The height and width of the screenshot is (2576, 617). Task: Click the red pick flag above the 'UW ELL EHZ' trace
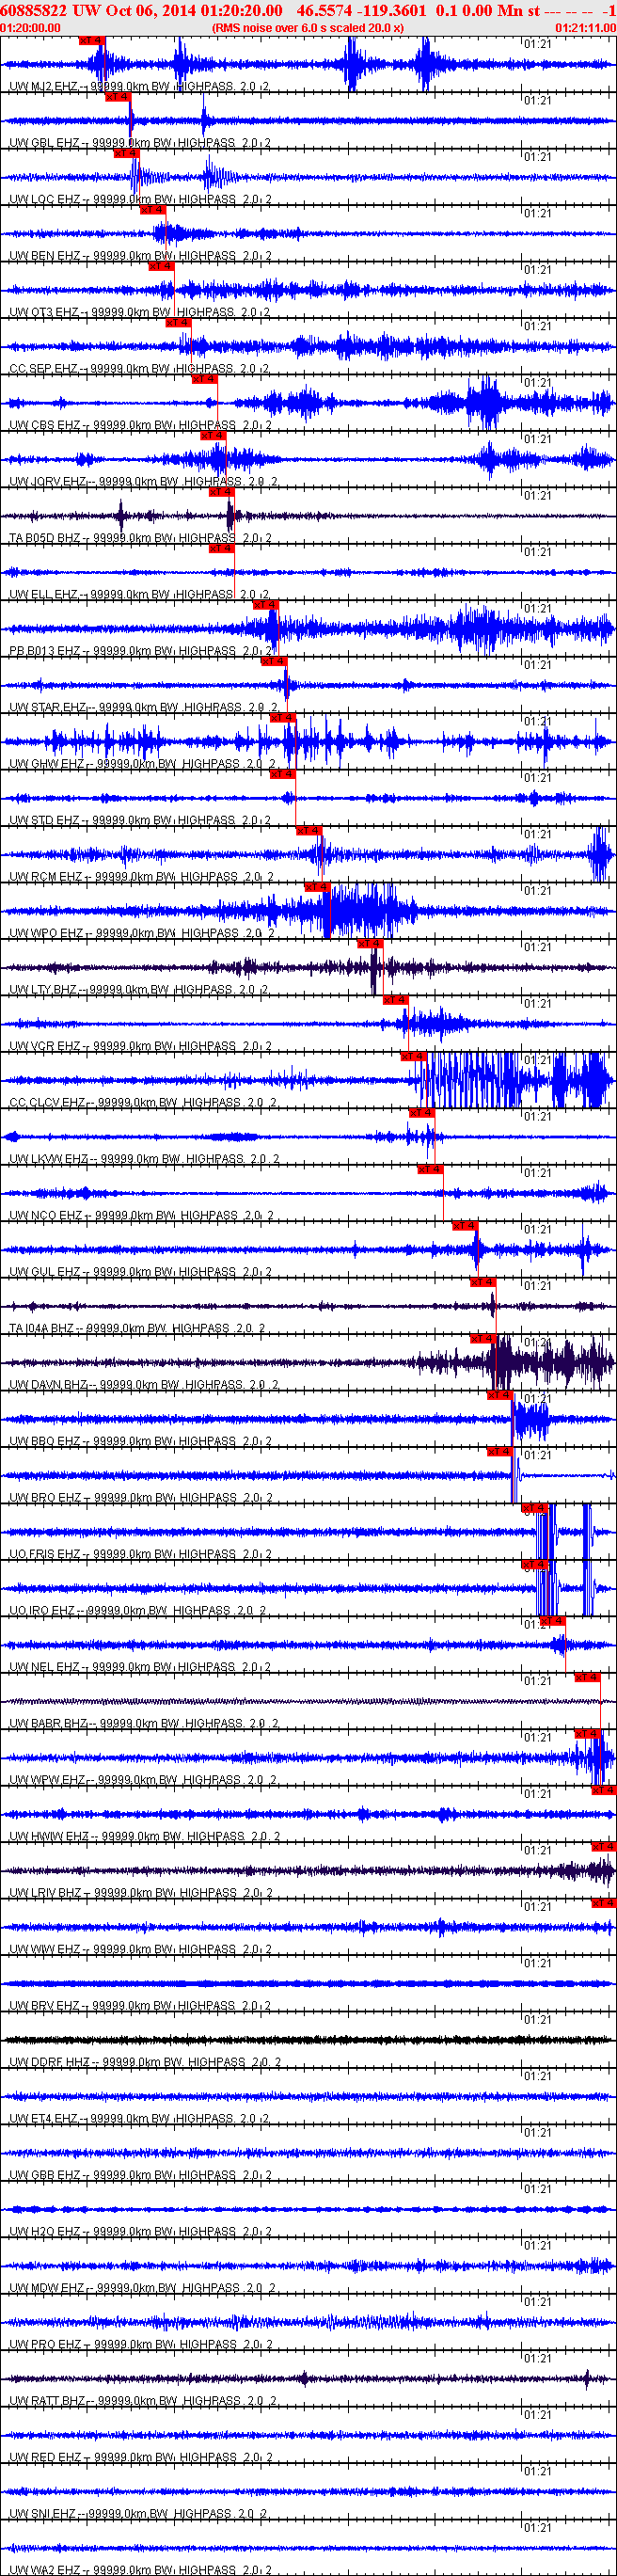pyautogui.click(x=221, y=548)
